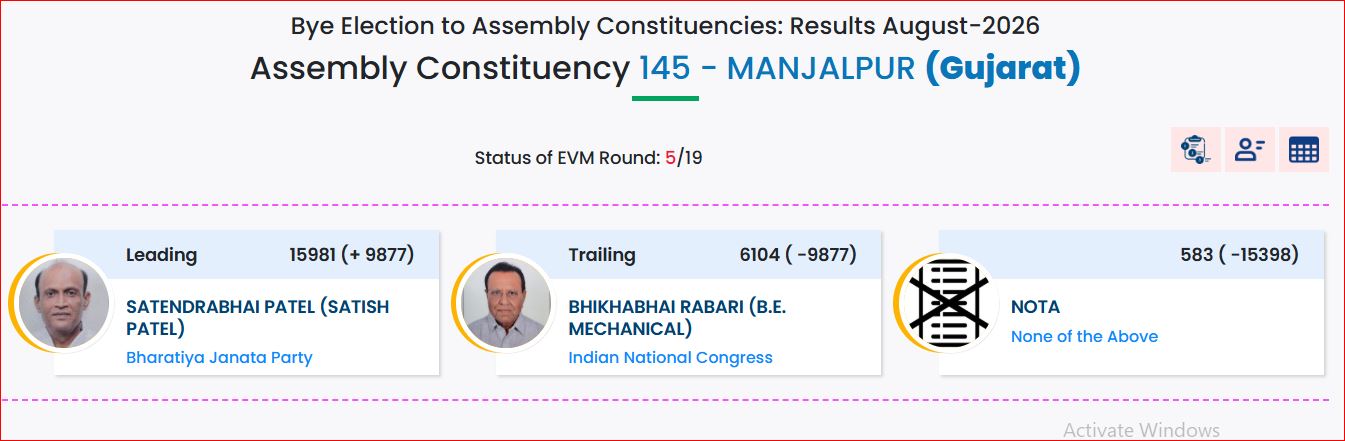Viewport: 1345px width, 441px height.
Task: Click the Leading status label
Action: (161, 255)
